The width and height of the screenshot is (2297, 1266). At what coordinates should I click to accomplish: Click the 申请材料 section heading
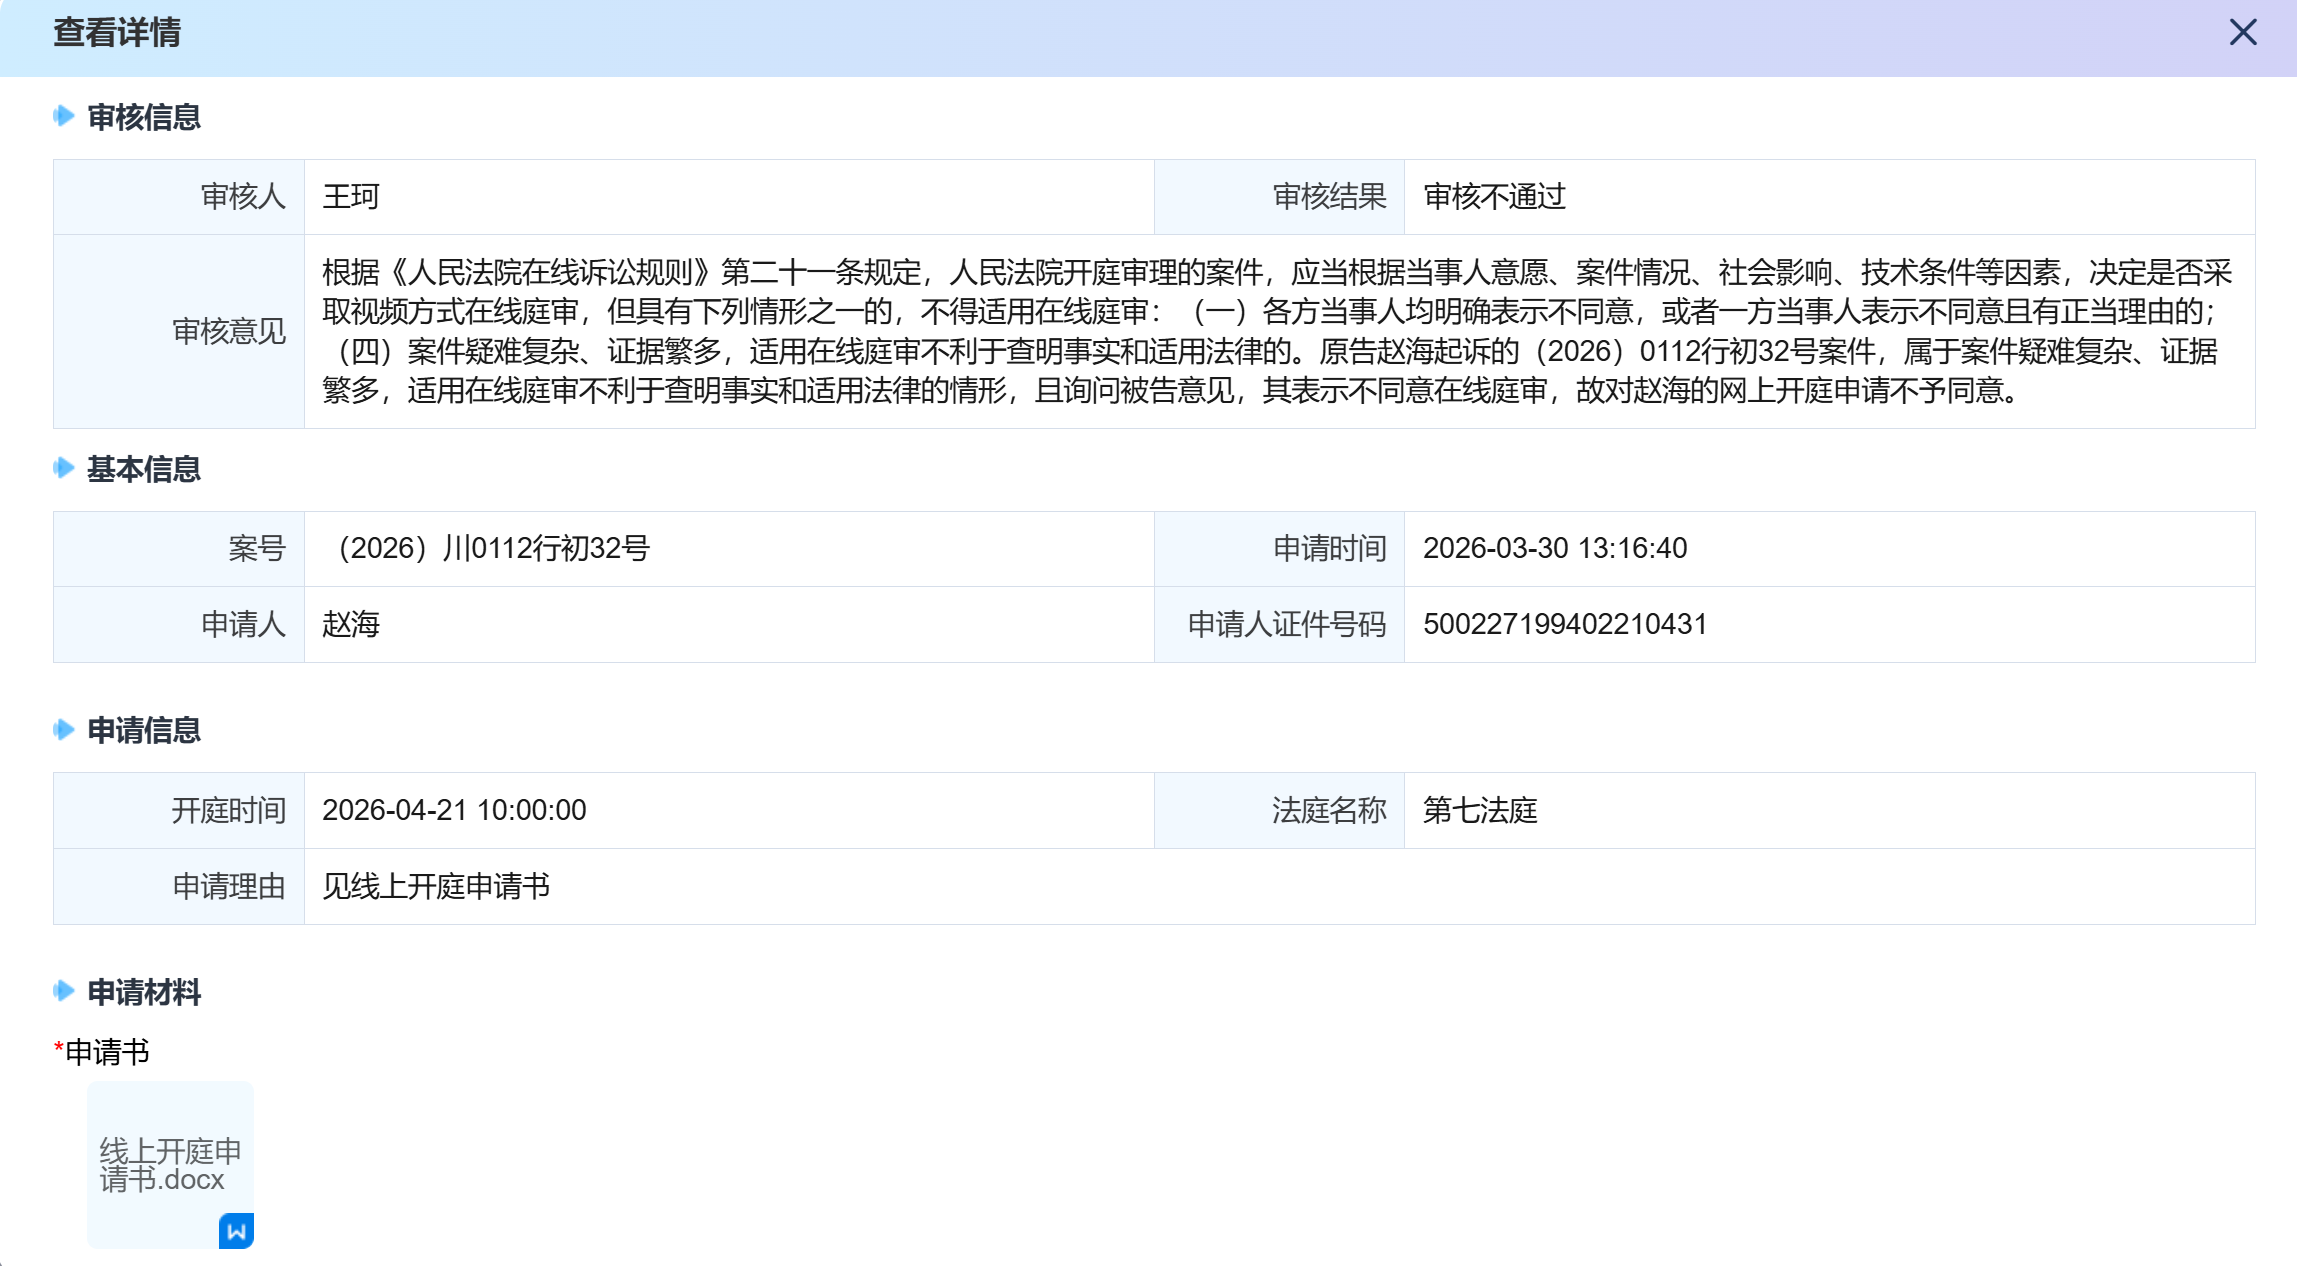point(144,992)
